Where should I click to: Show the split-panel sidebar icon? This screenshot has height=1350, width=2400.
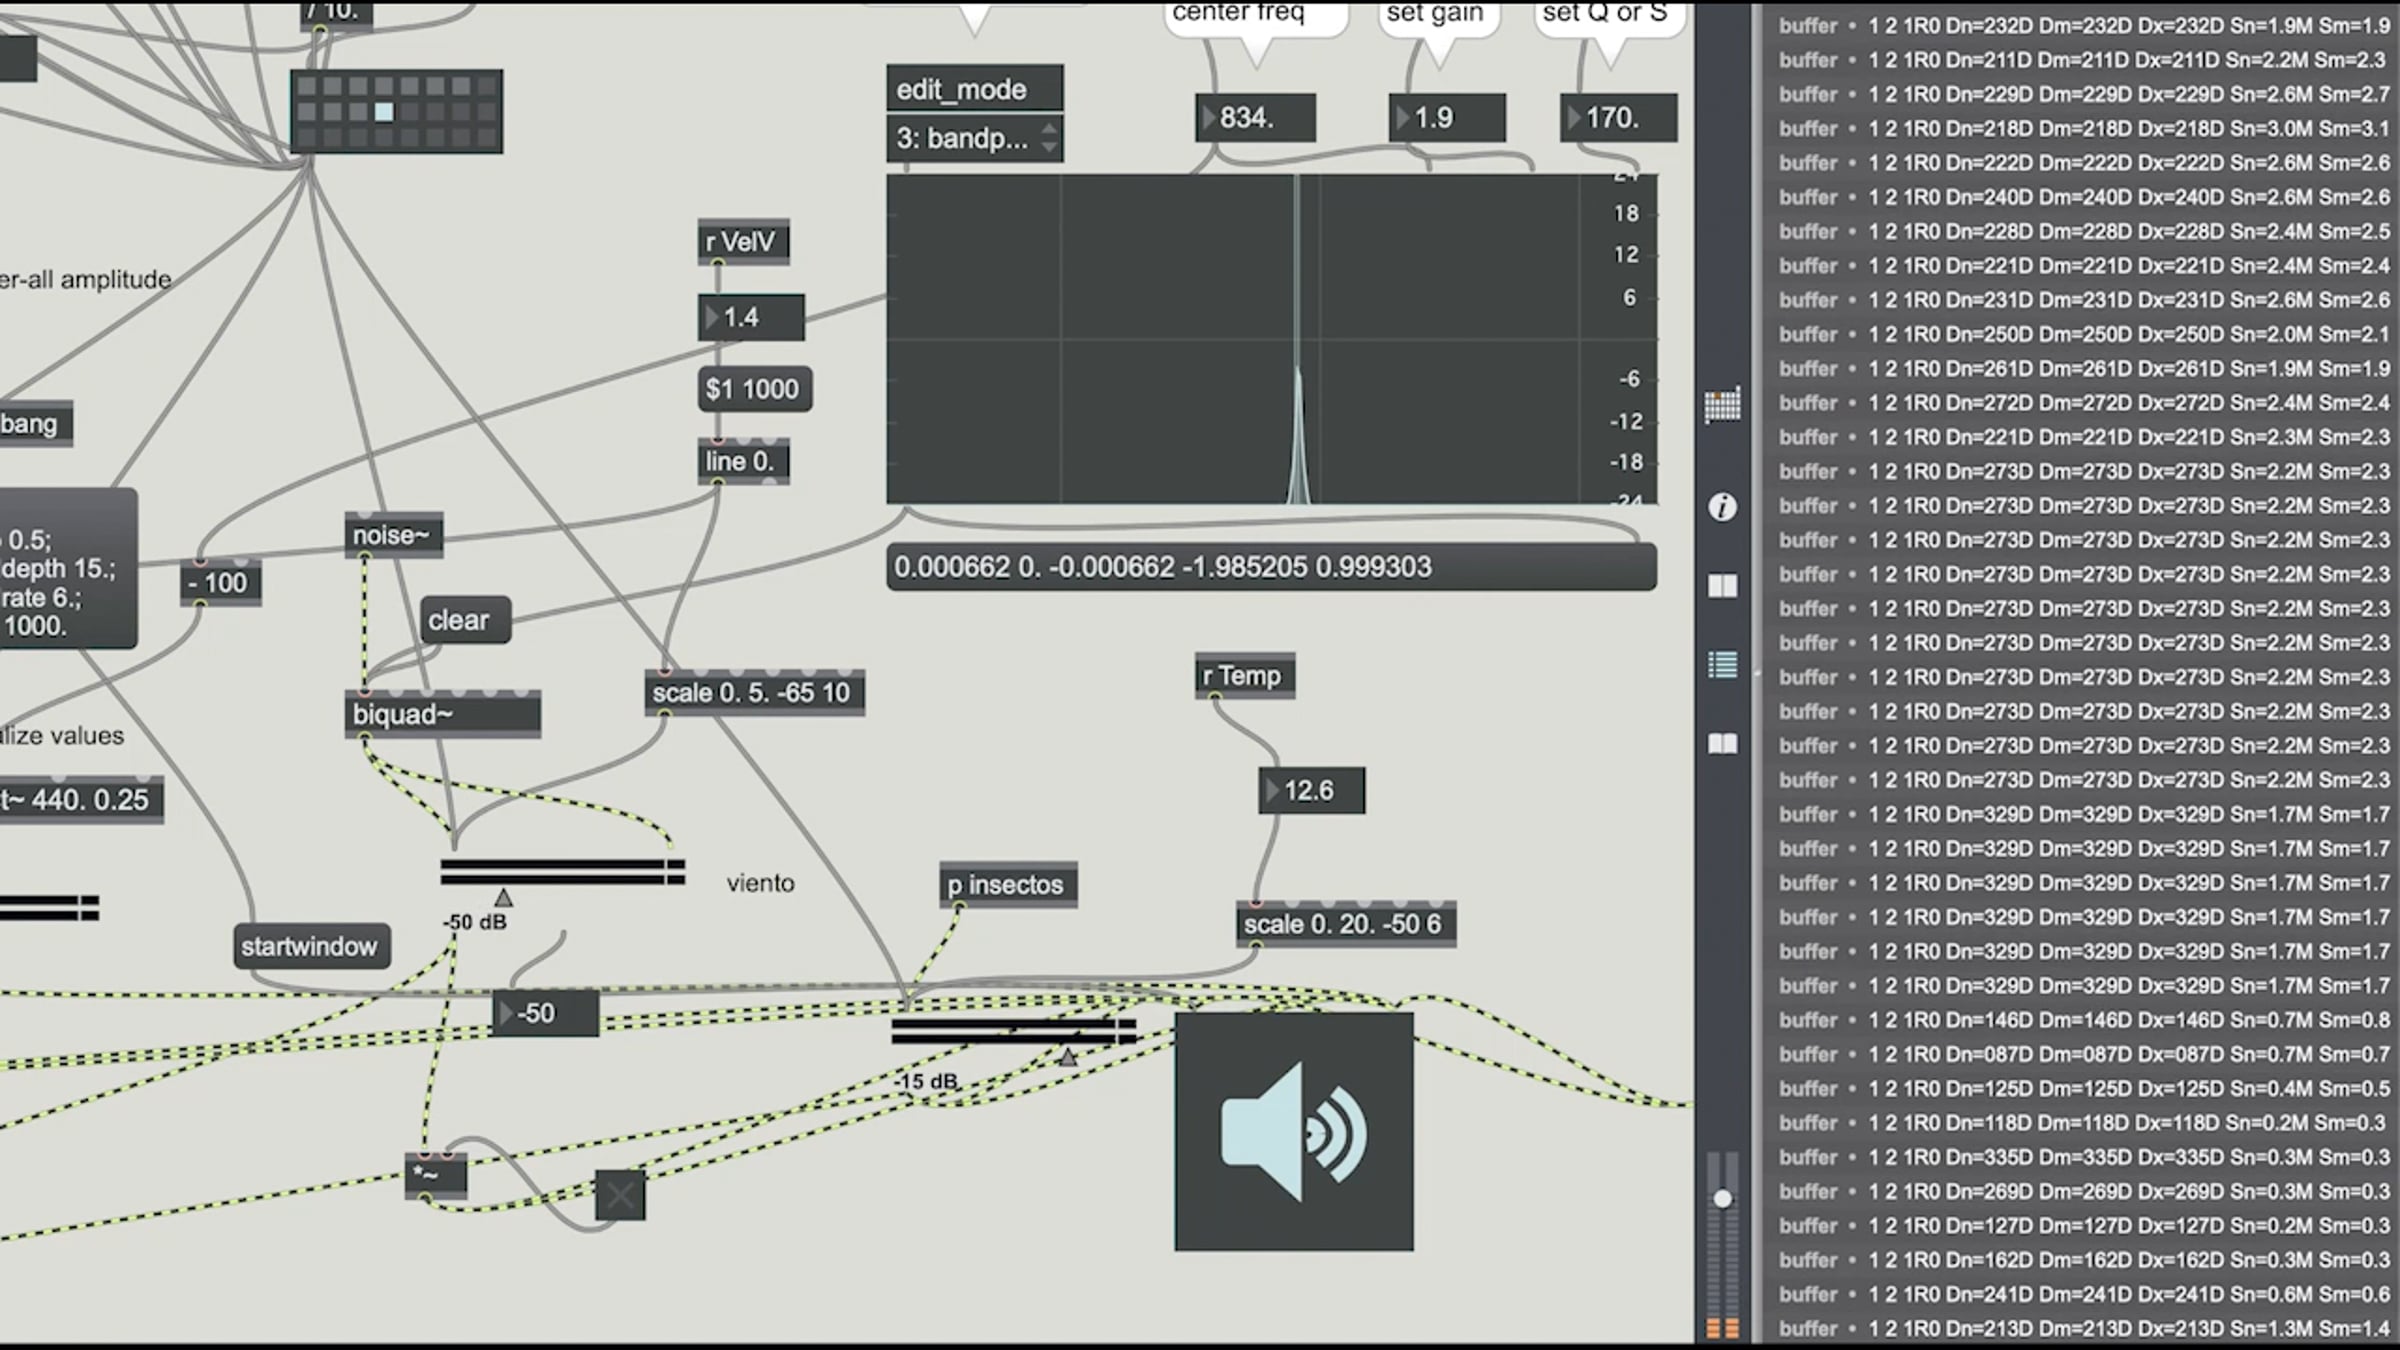pyautogui.click(x=1722, y=585)
